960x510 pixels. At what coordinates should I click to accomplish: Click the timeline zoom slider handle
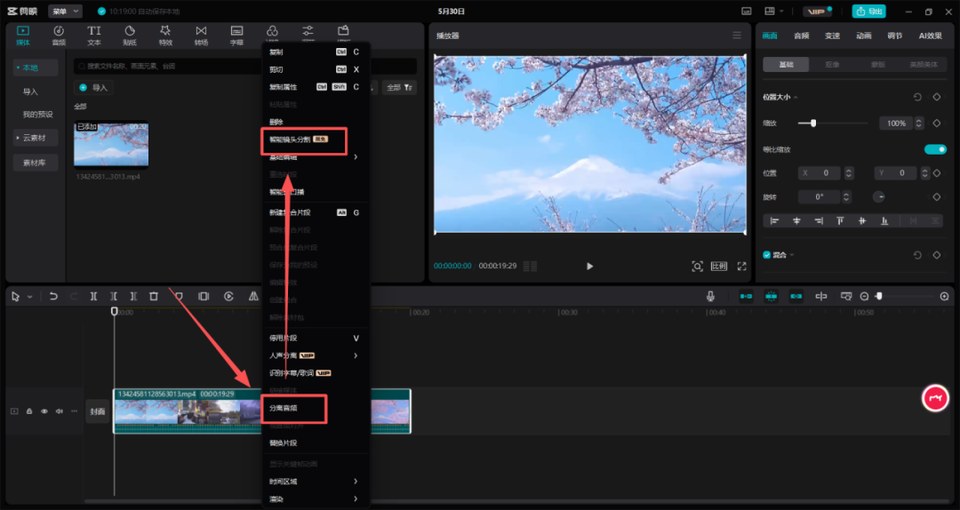pyautogui.click(x=879, y=296)
